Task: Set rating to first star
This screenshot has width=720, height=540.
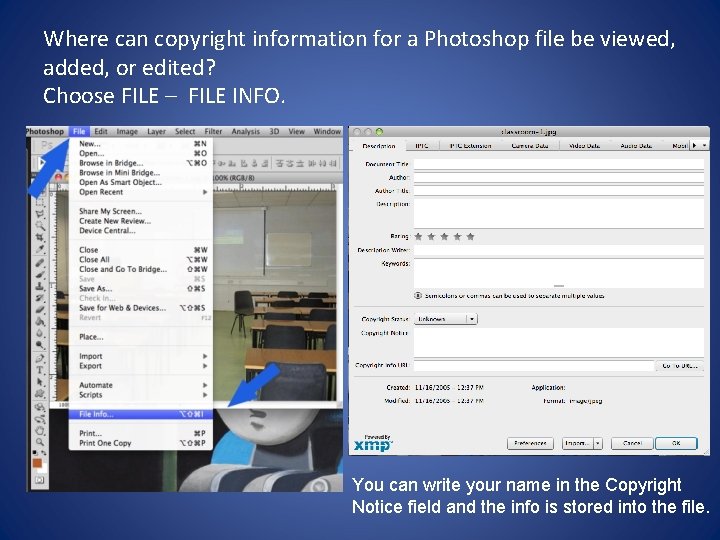Action: click(x=418, y=236)
